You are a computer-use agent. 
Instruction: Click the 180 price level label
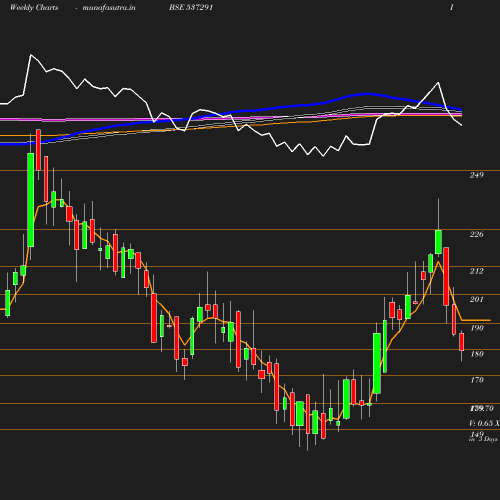(477, 354)
